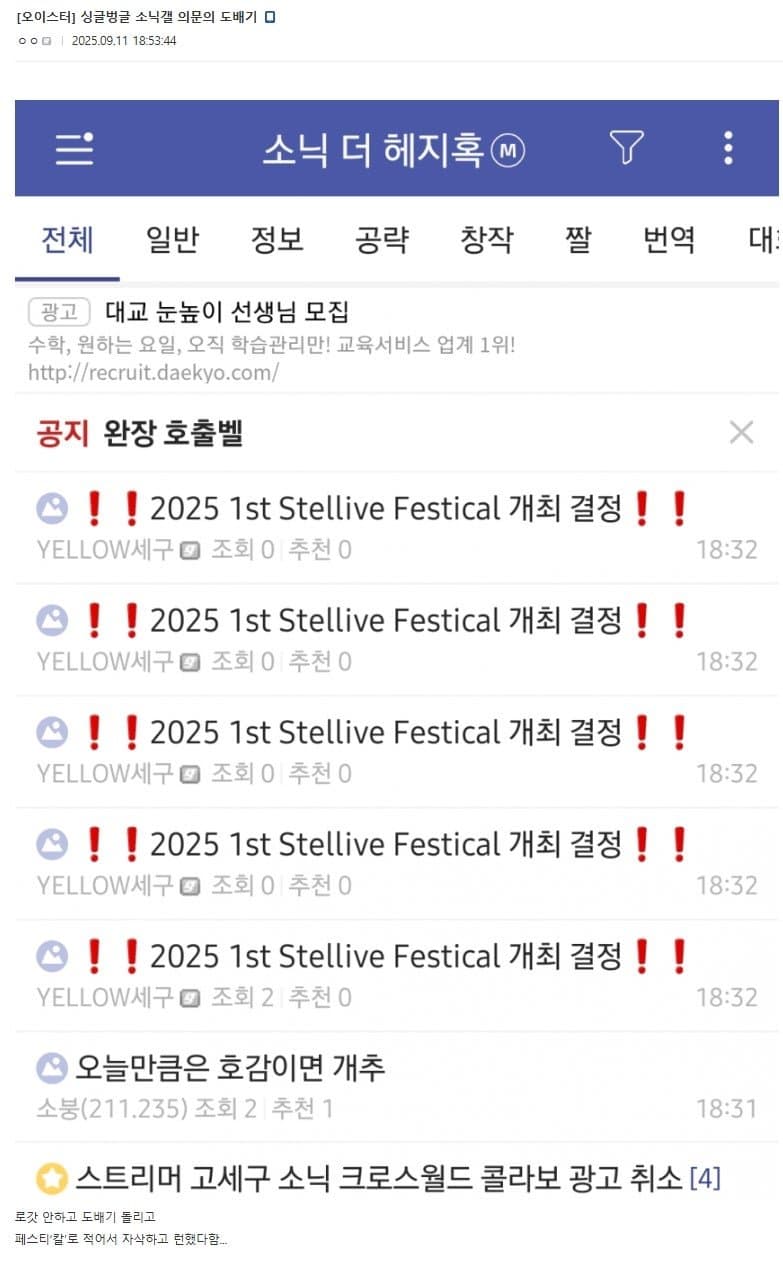The width and height of the screenshot is (783, 1262).
Task: Click the circled M minor gallery badge
Action: (508, 151)
